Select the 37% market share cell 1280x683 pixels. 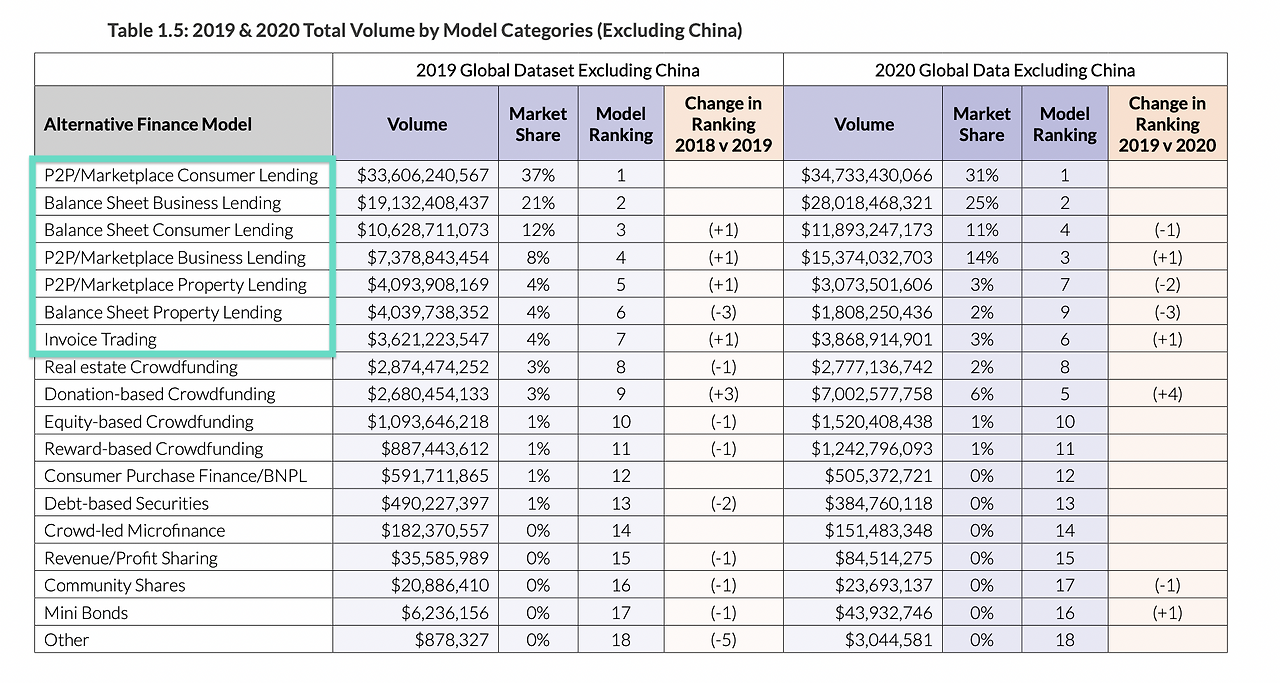(x=538, y=175)
